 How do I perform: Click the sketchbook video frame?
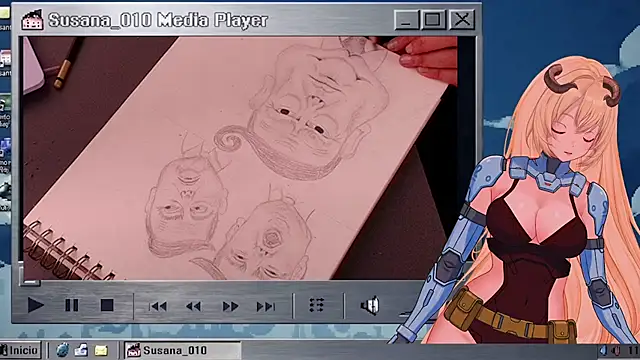pyautogui.click(x=240, y=158)
